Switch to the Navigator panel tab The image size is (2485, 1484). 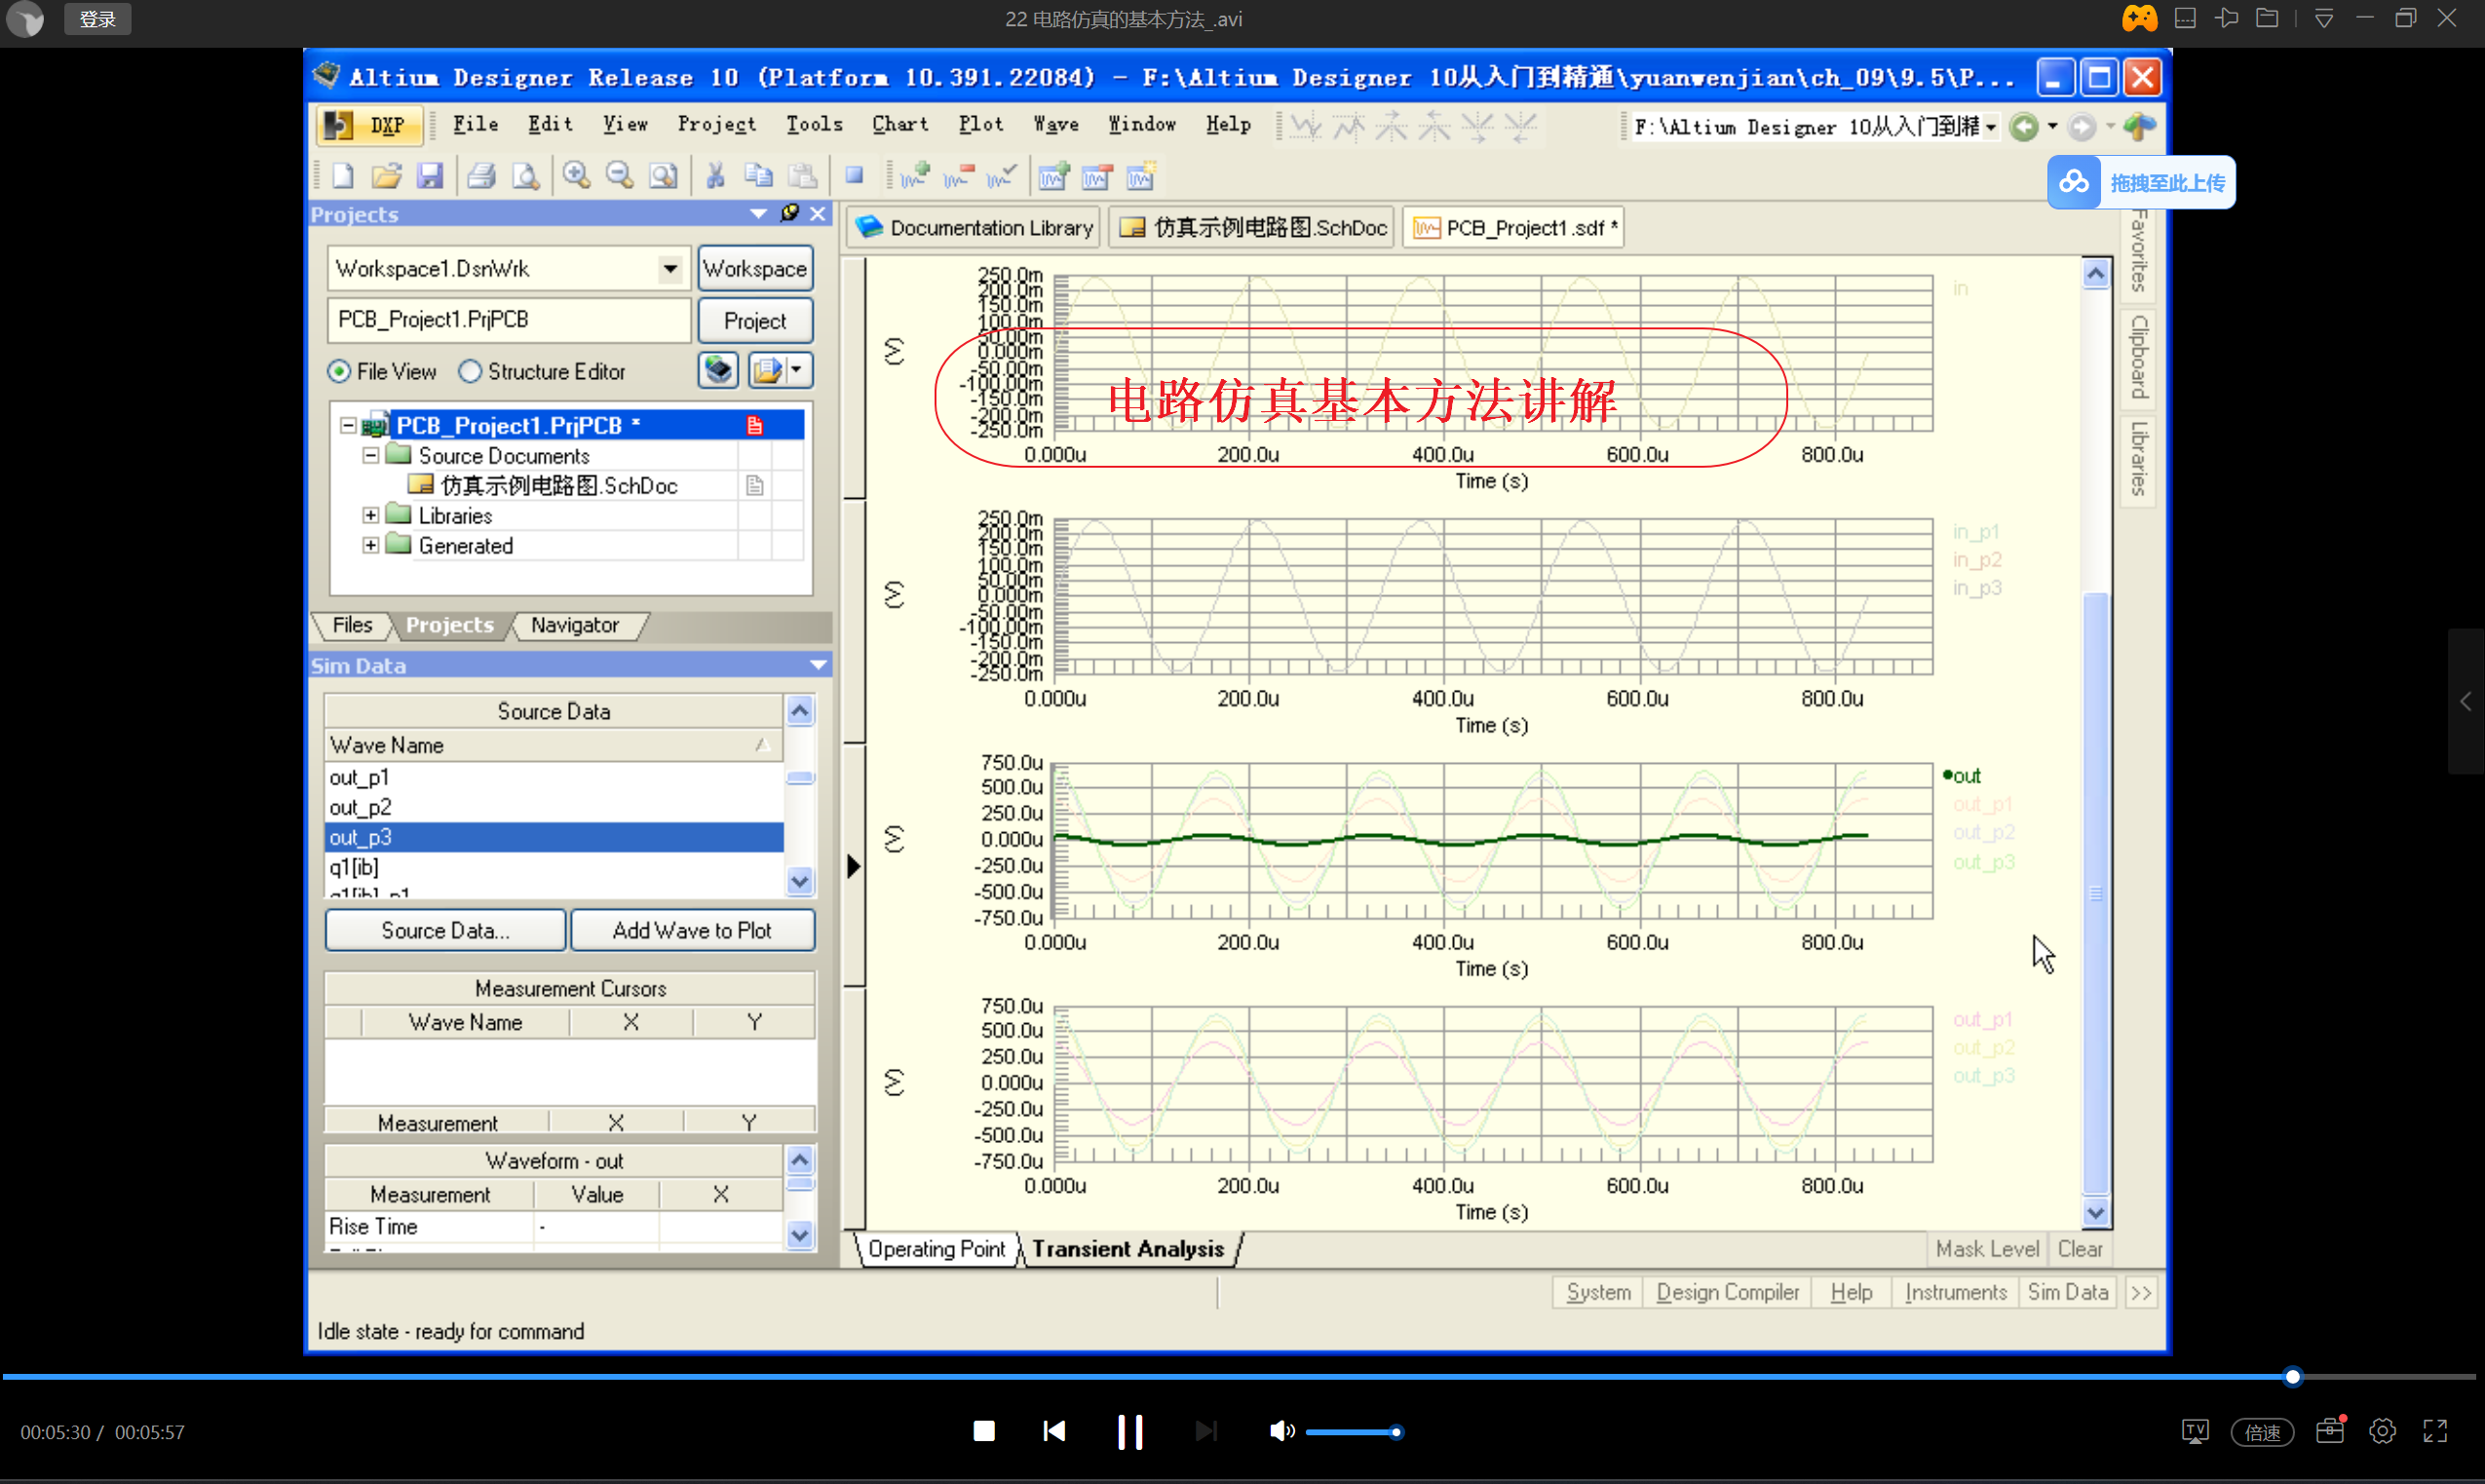575,625
